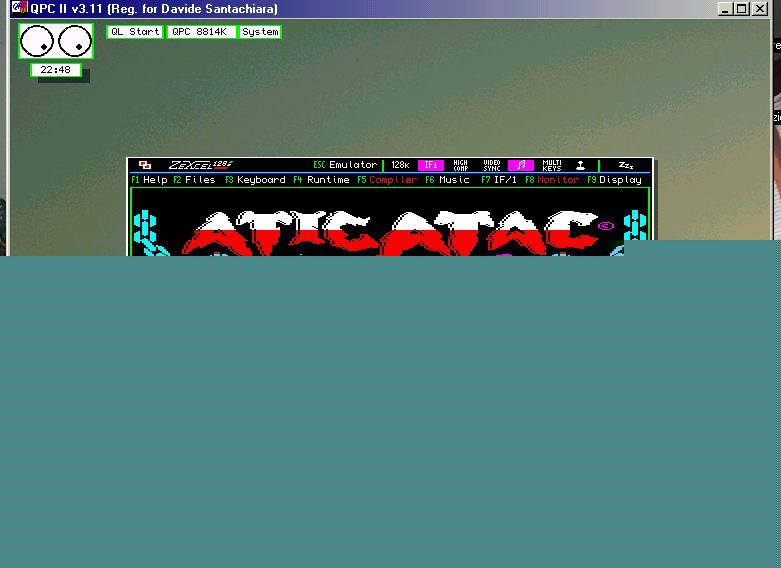Click the System button

click(260, 32)
